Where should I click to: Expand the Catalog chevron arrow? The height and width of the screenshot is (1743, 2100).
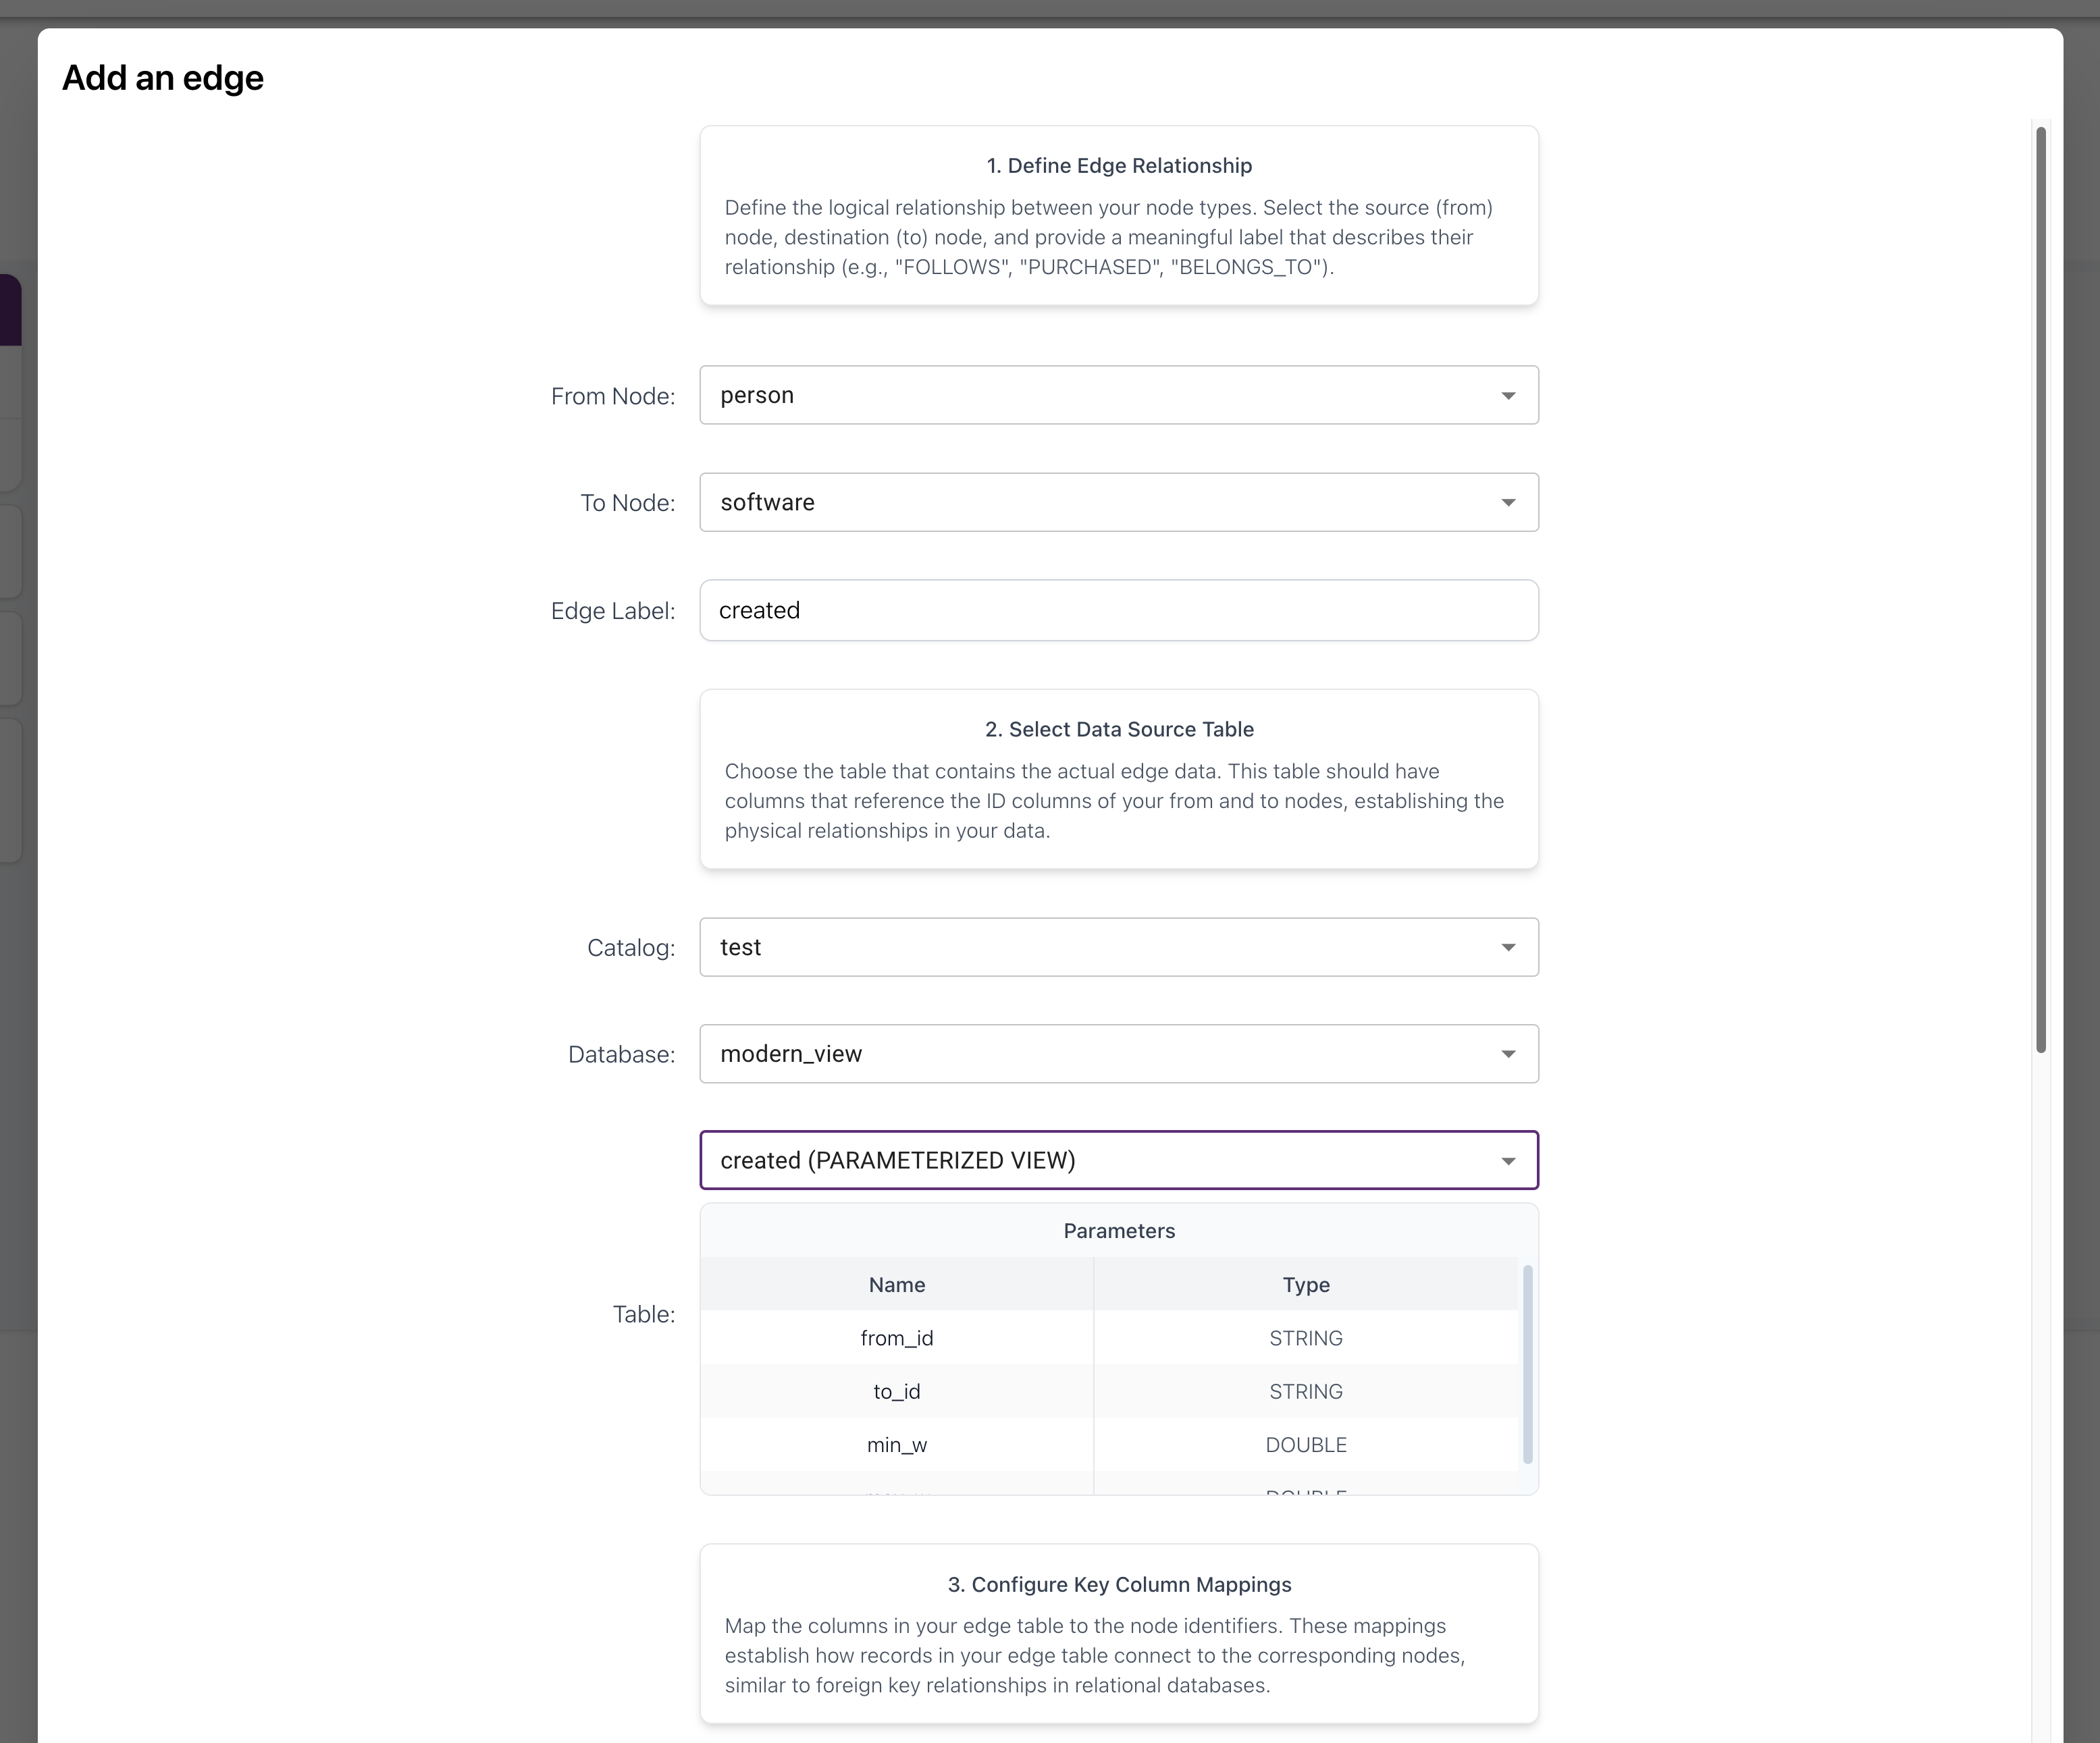tap(1508, 947)
